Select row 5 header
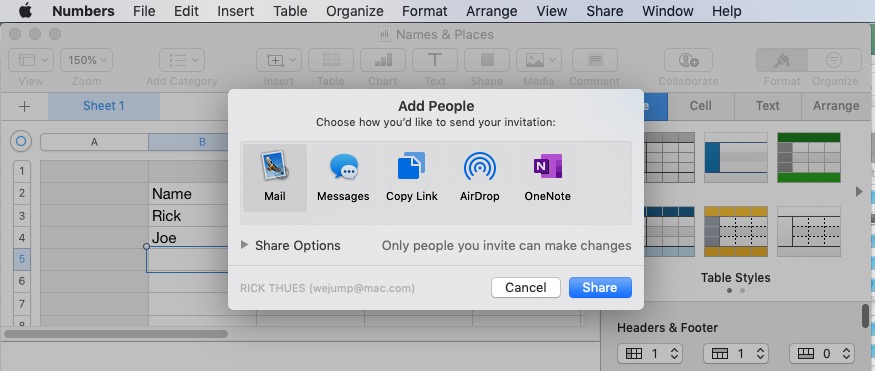 click(x=21, y=259)
